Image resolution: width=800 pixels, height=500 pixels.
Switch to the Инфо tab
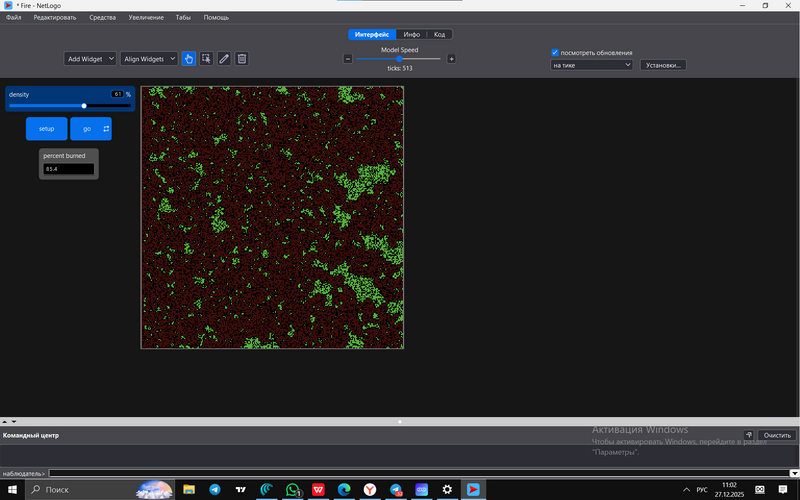coord(411,34)
